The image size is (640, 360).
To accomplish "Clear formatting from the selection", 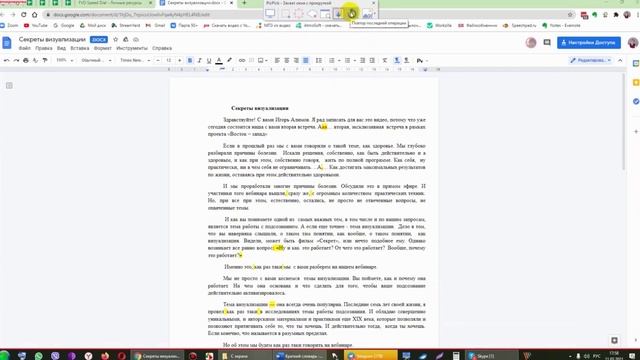I will click(x=384, y=60).
